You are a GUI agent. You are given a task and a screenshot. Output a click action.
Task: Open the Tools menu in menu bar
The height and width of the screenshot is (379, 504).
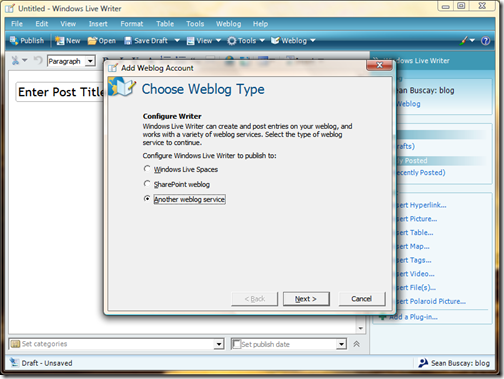click(x=195, y=24)
